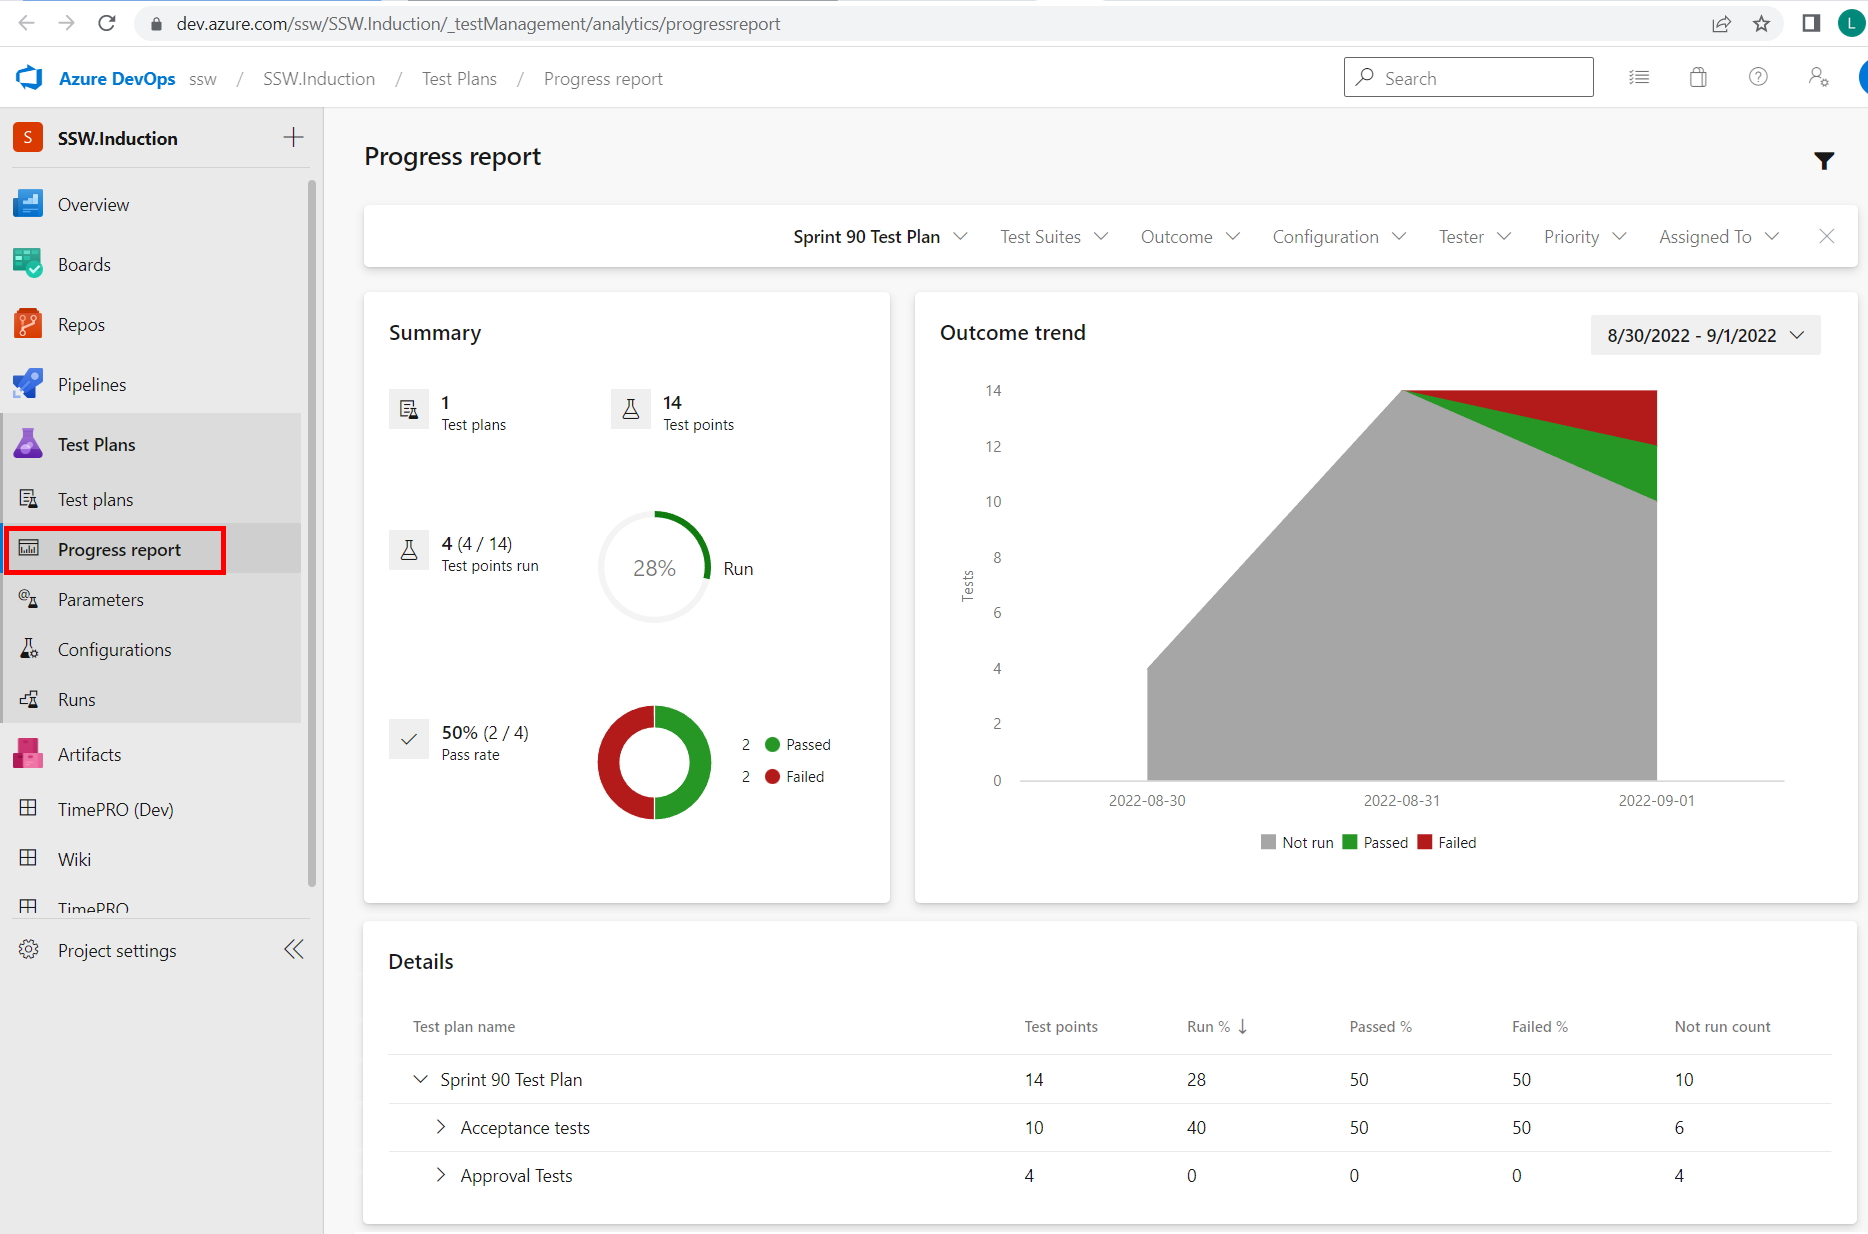Open the Pipelines hub icon

click(28, 384)
